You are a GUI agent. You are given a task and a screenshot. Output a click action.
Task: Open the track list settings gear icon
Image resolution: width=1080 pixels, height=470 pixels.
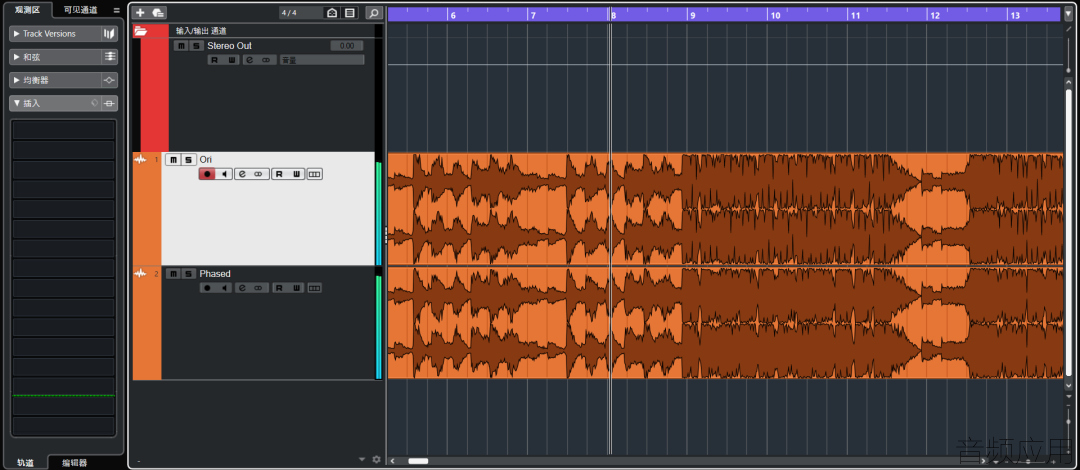(376, 459)
